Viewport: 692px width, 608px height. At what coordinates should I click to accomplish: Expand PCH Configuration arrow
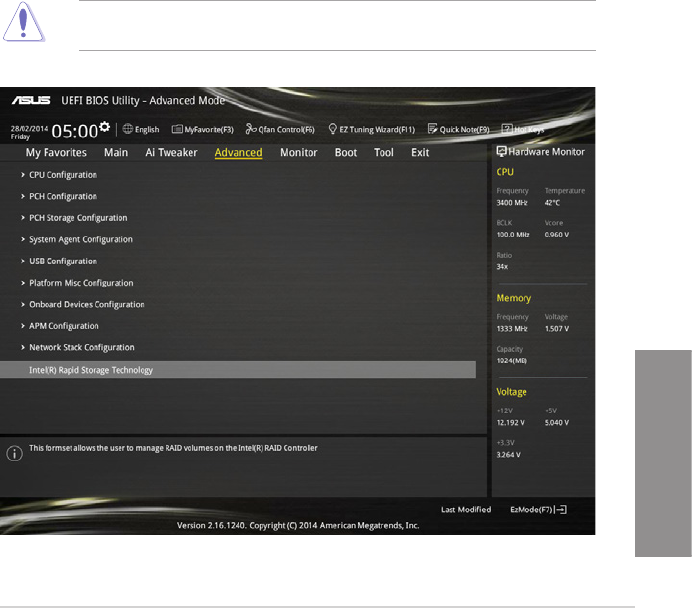coord(23,196)
